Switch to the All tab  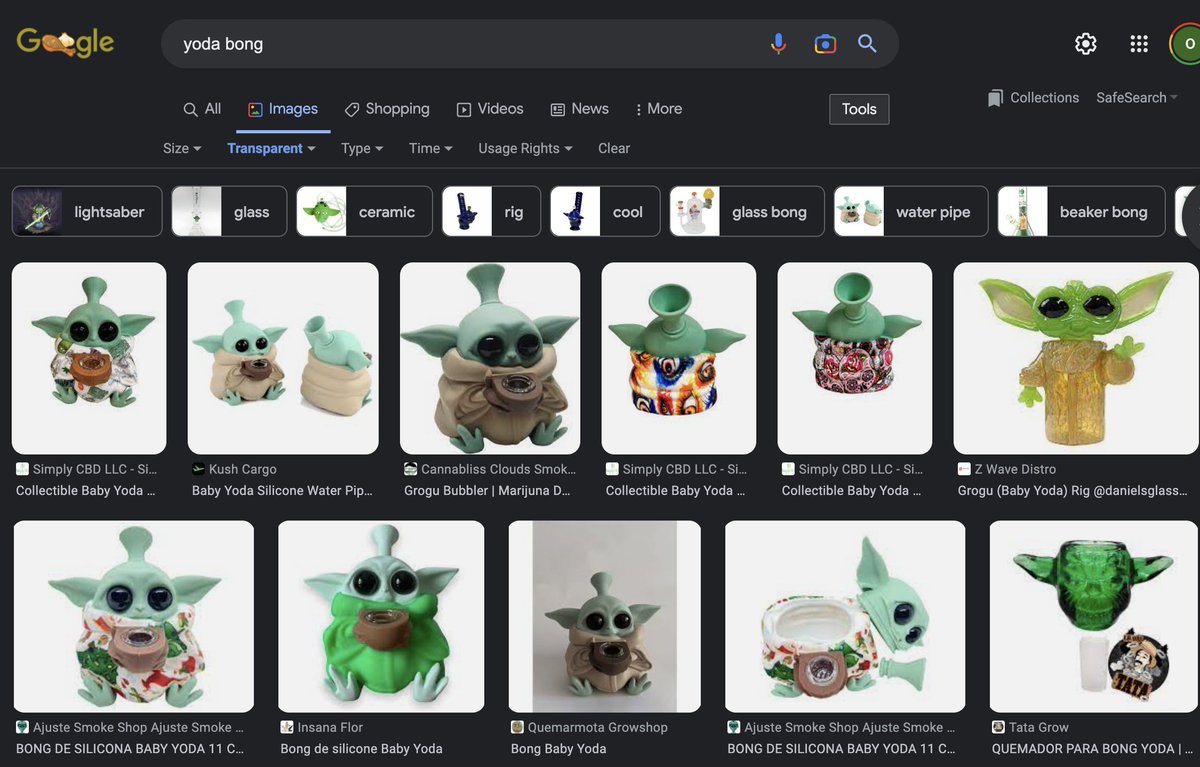tap(202, 109)
